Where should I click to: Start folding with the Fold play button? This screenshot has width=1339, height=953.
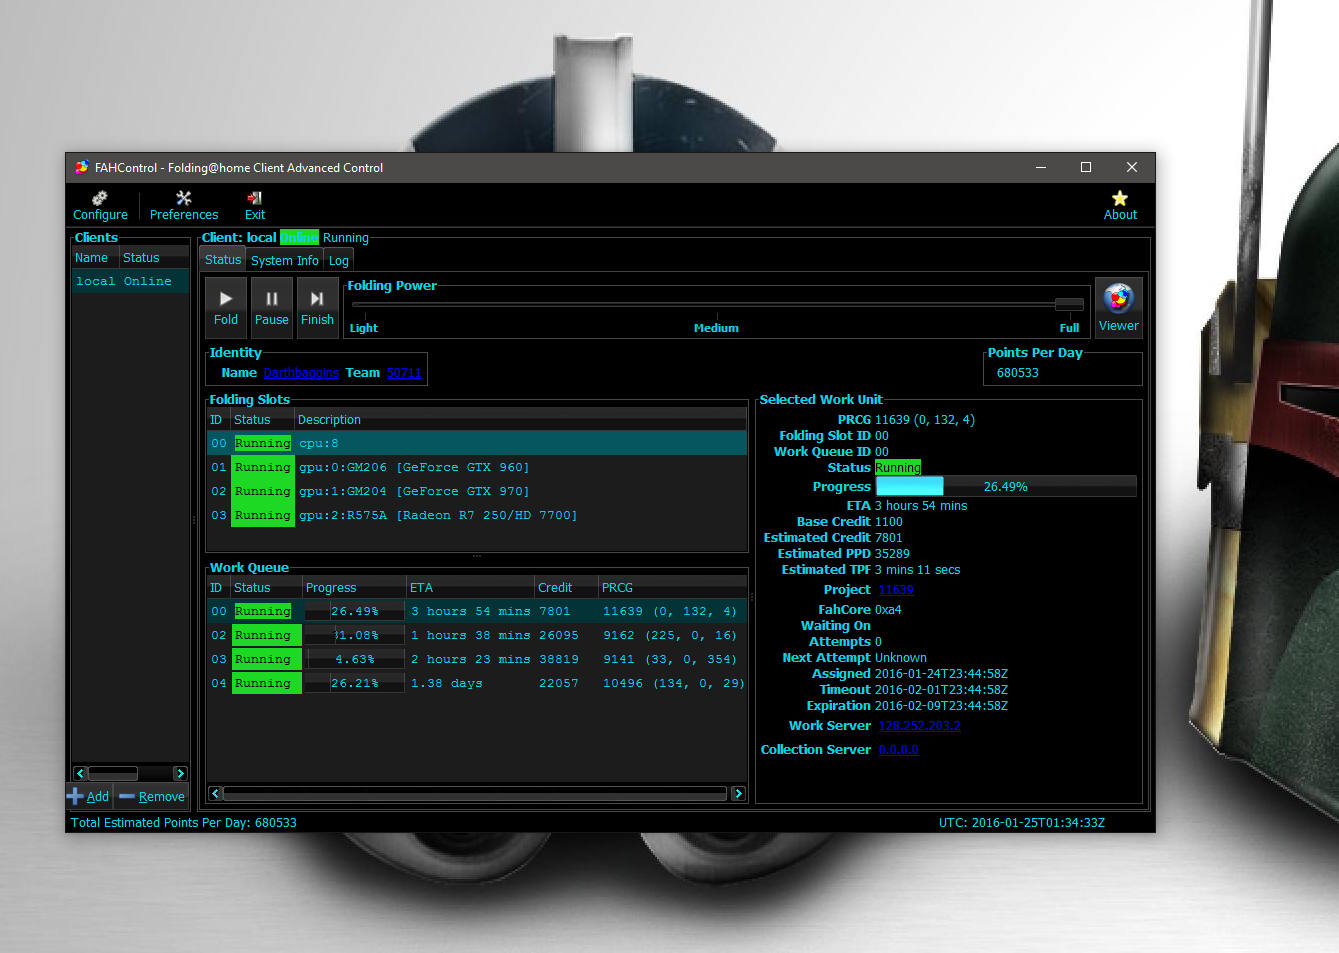coord(226,308)
